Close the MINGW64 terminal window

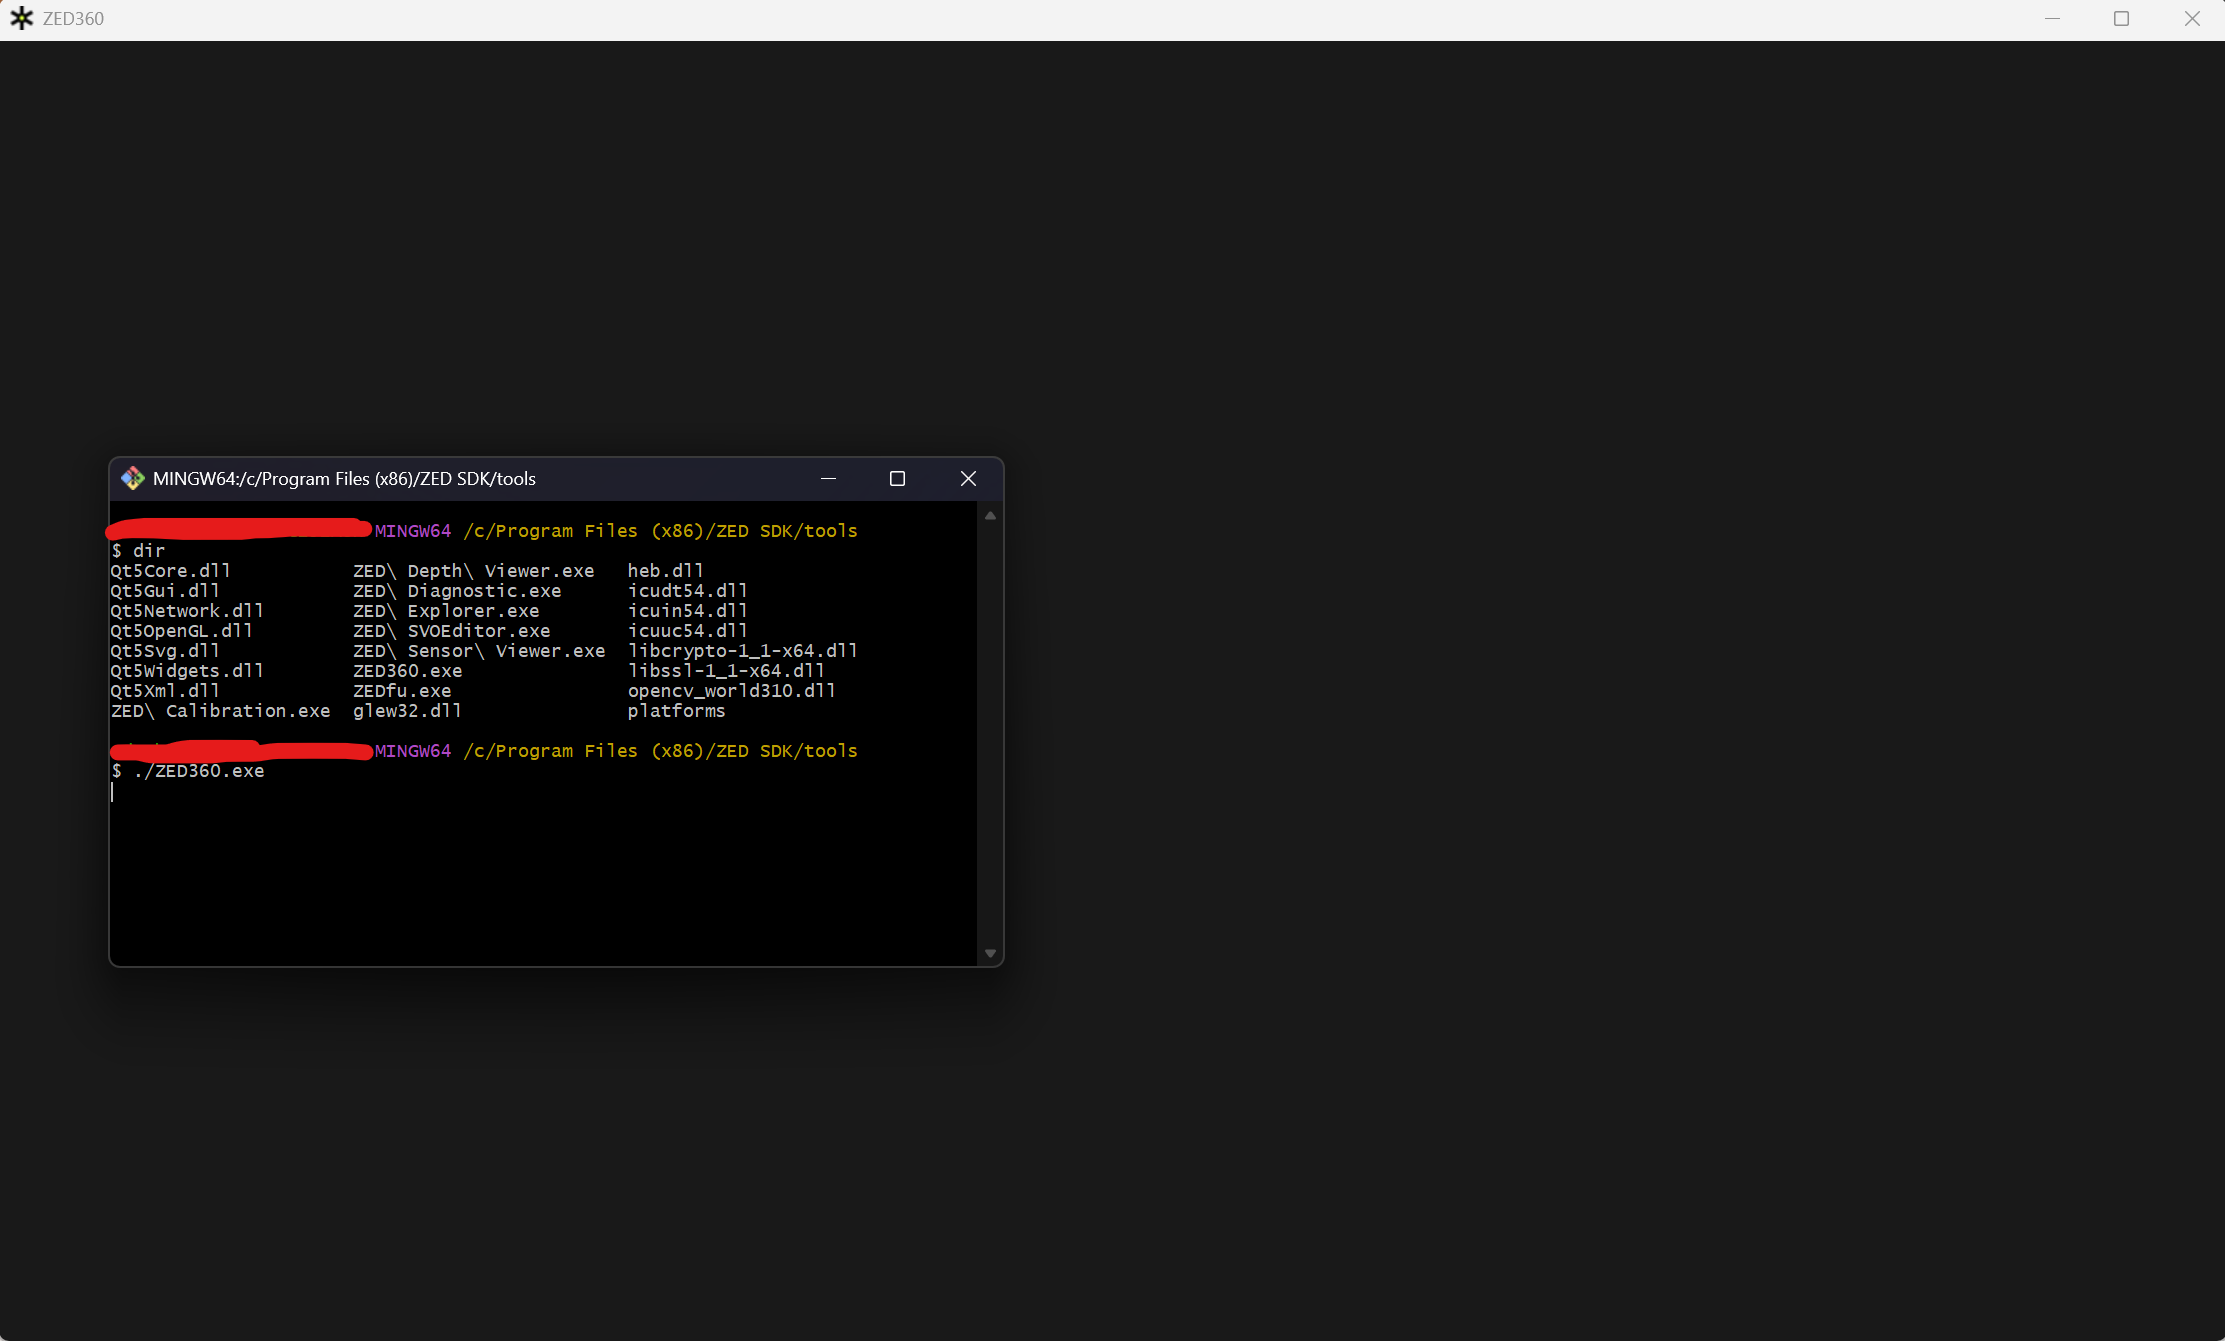point(968,479)
